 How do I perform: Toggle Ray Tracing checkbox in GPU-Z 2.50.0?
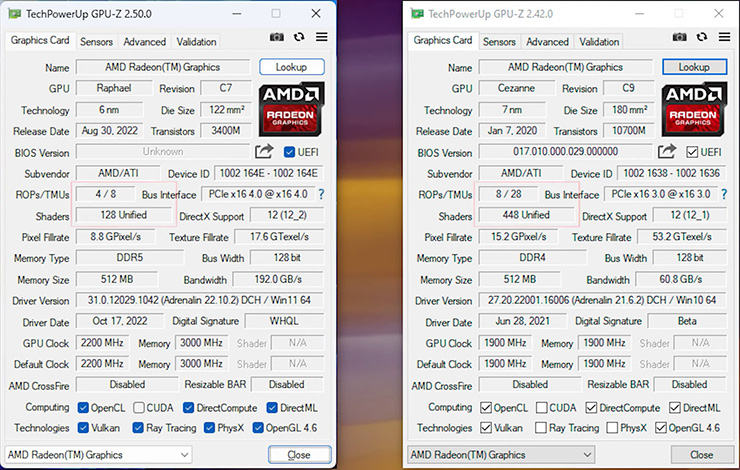(138, 428)
